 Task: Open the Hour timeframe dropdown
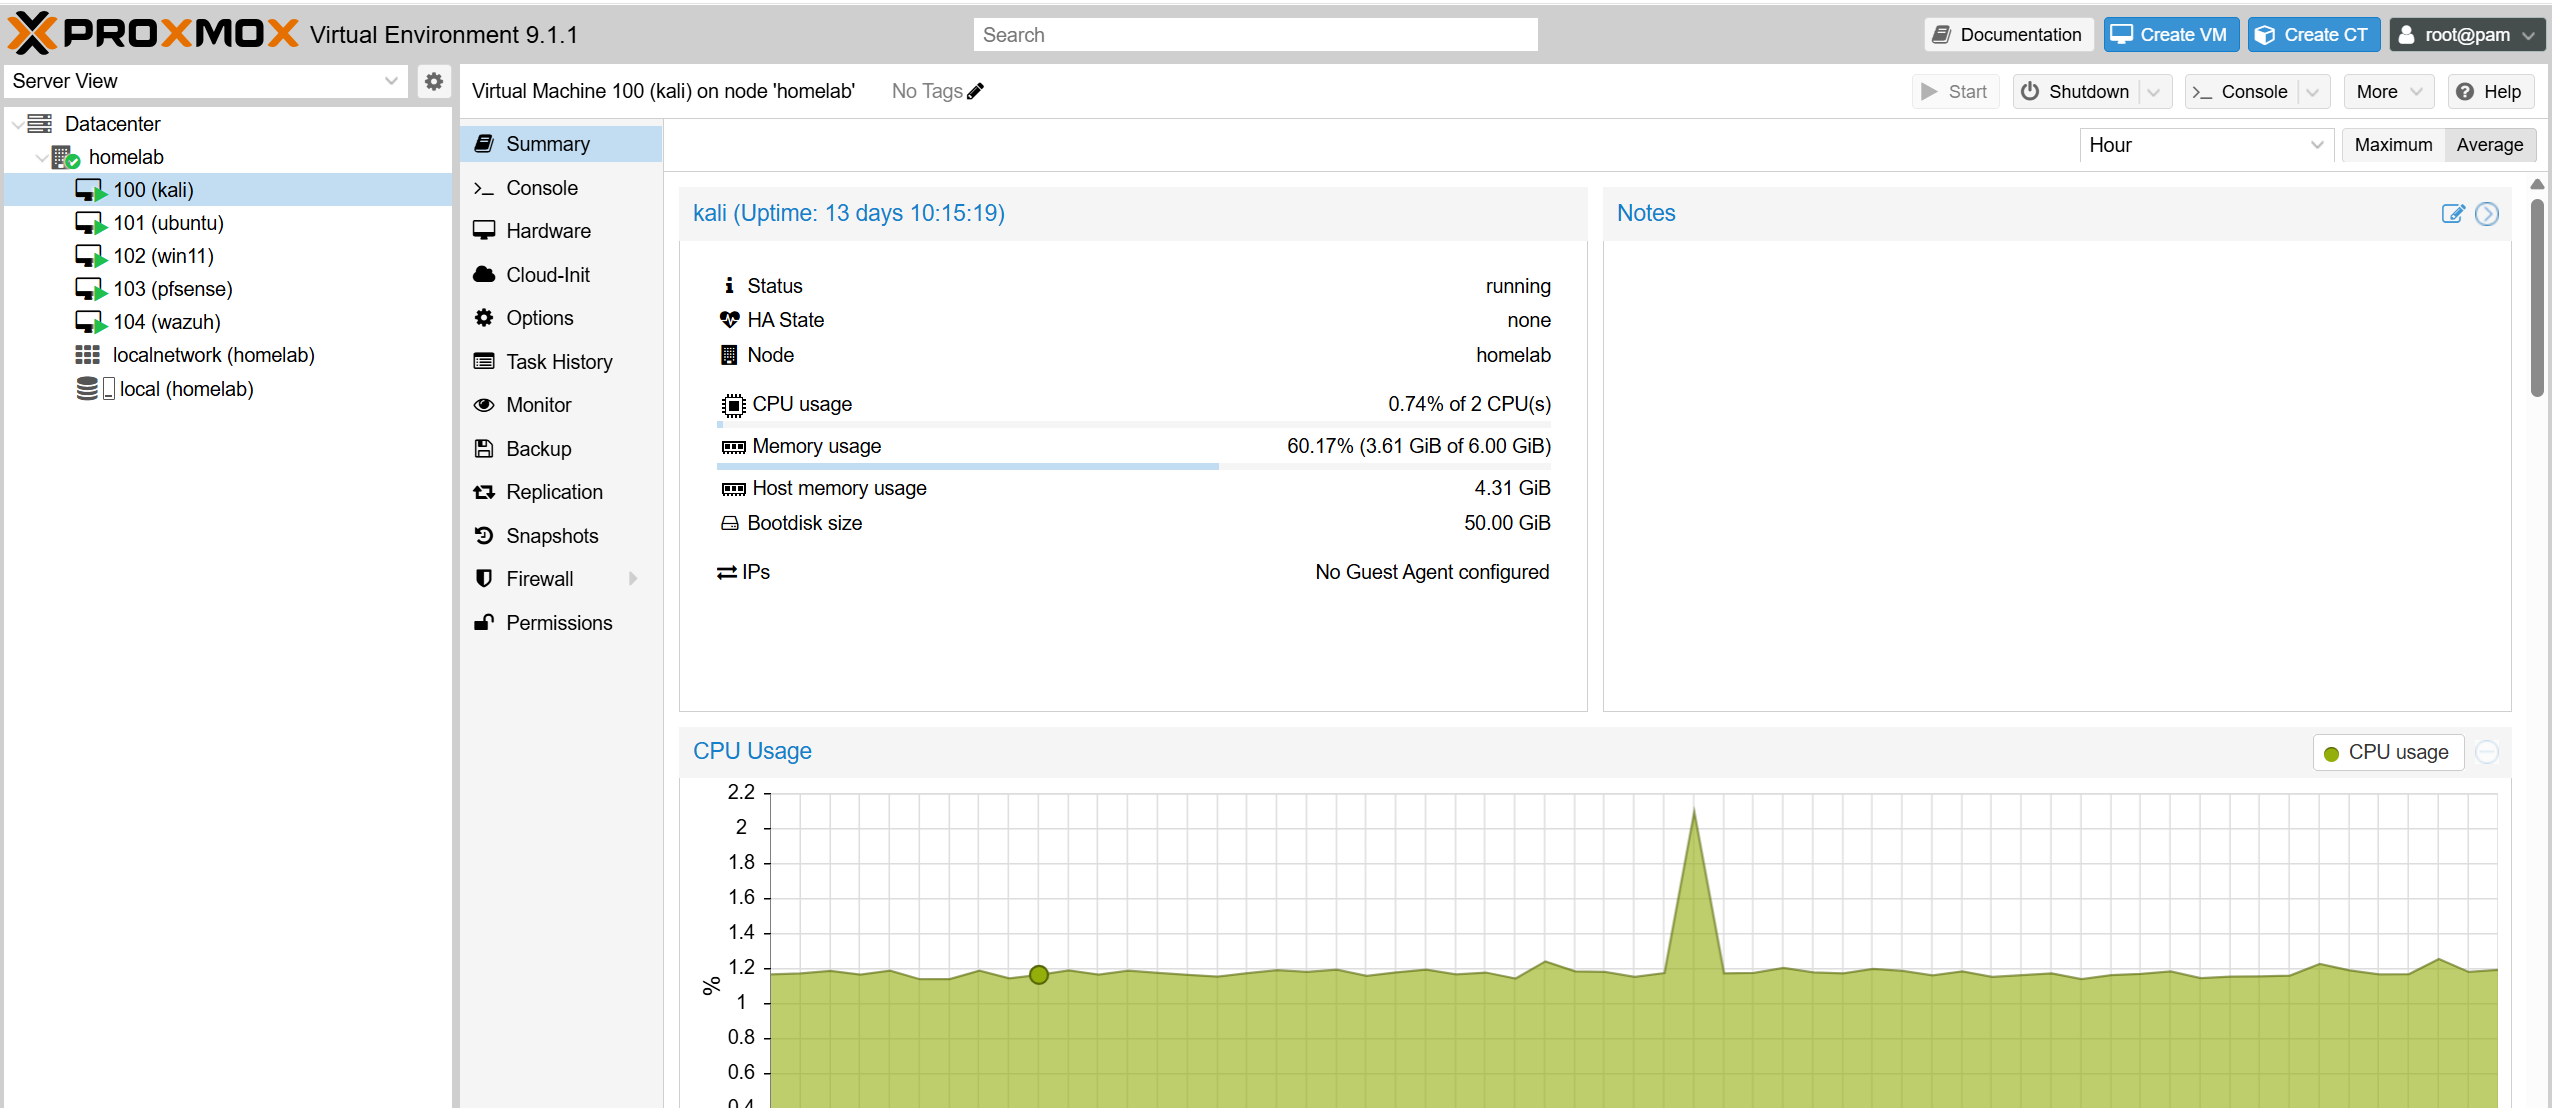[2317, 145]
